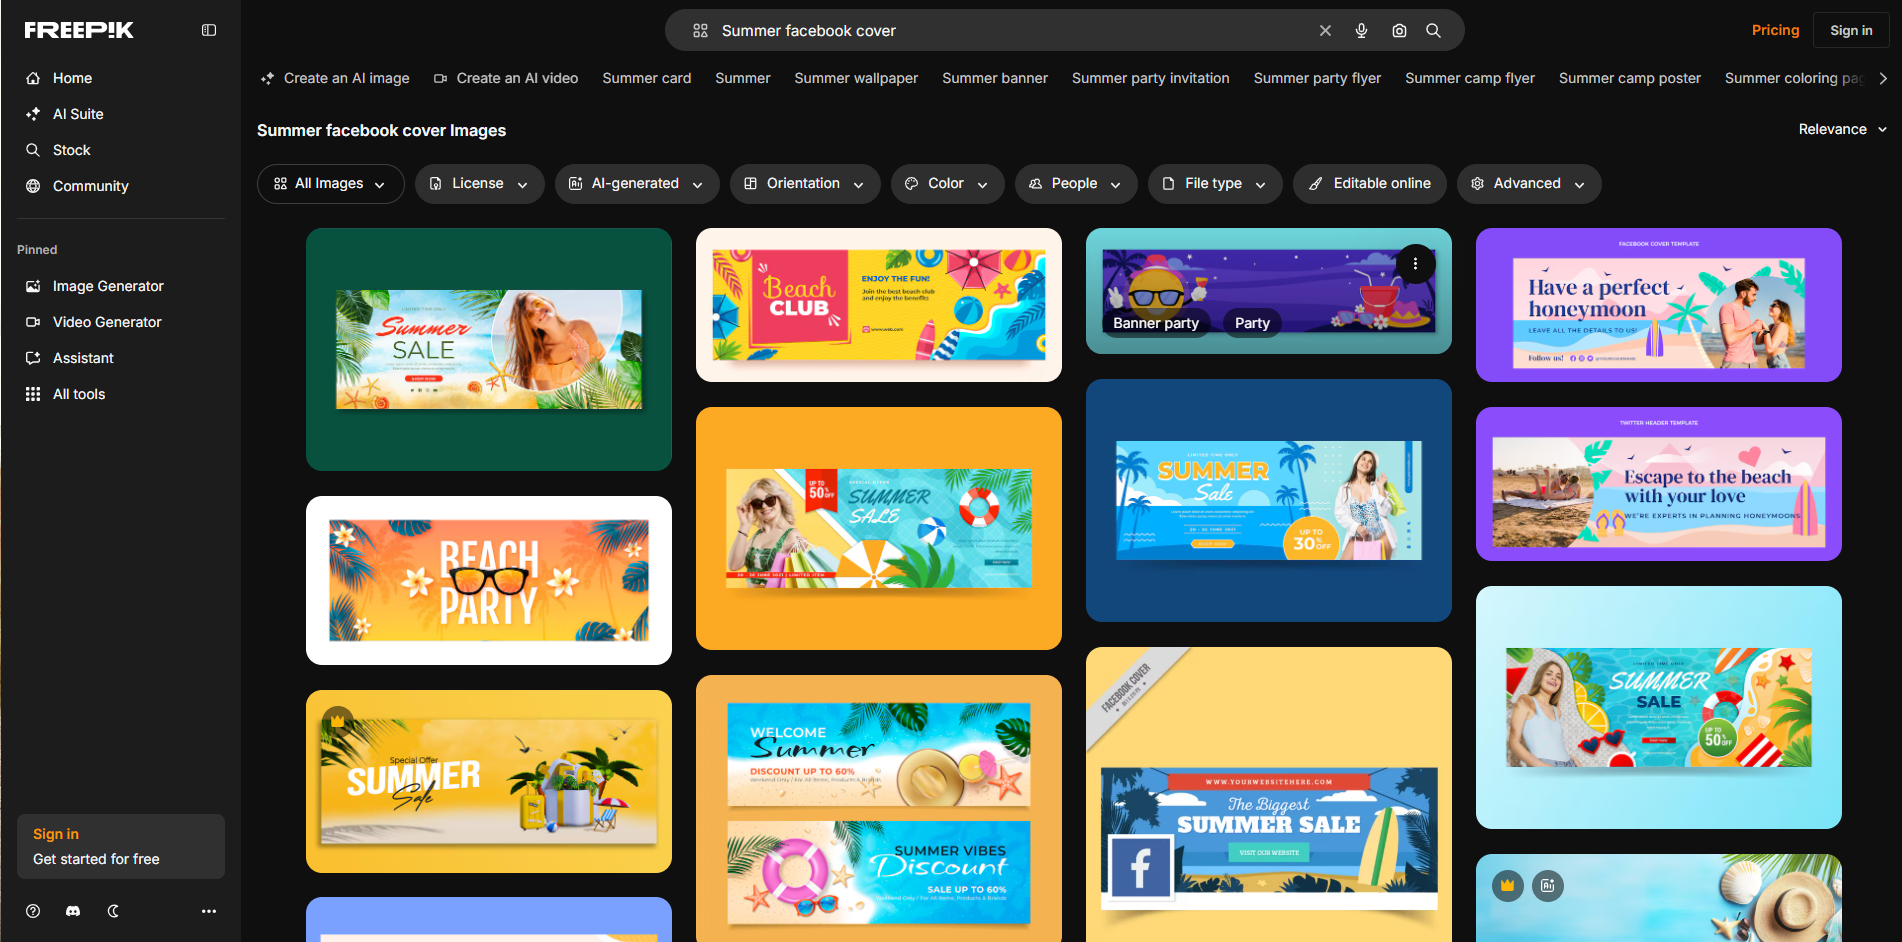Open Discord via the bottom-left icon
This screenshot has width=1902, height=942.
(72, 911)
